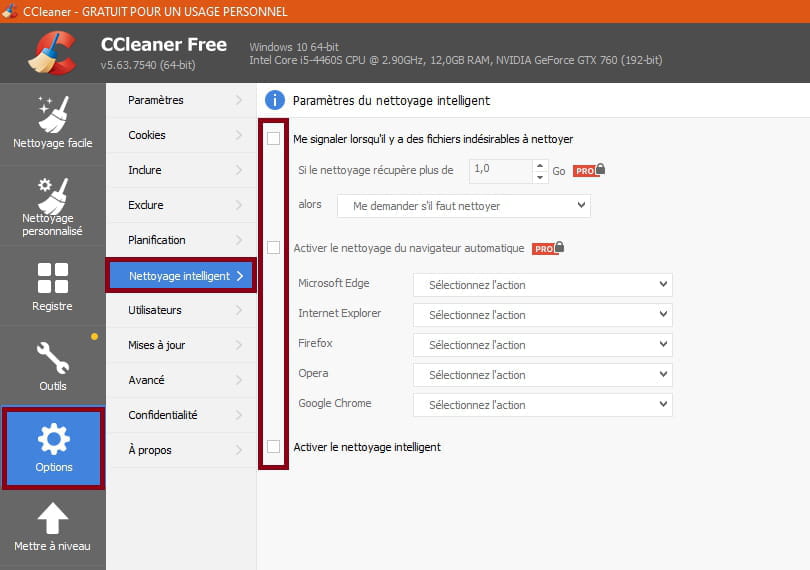
Task: Open the Planification options section
Action: pos(181,240)
